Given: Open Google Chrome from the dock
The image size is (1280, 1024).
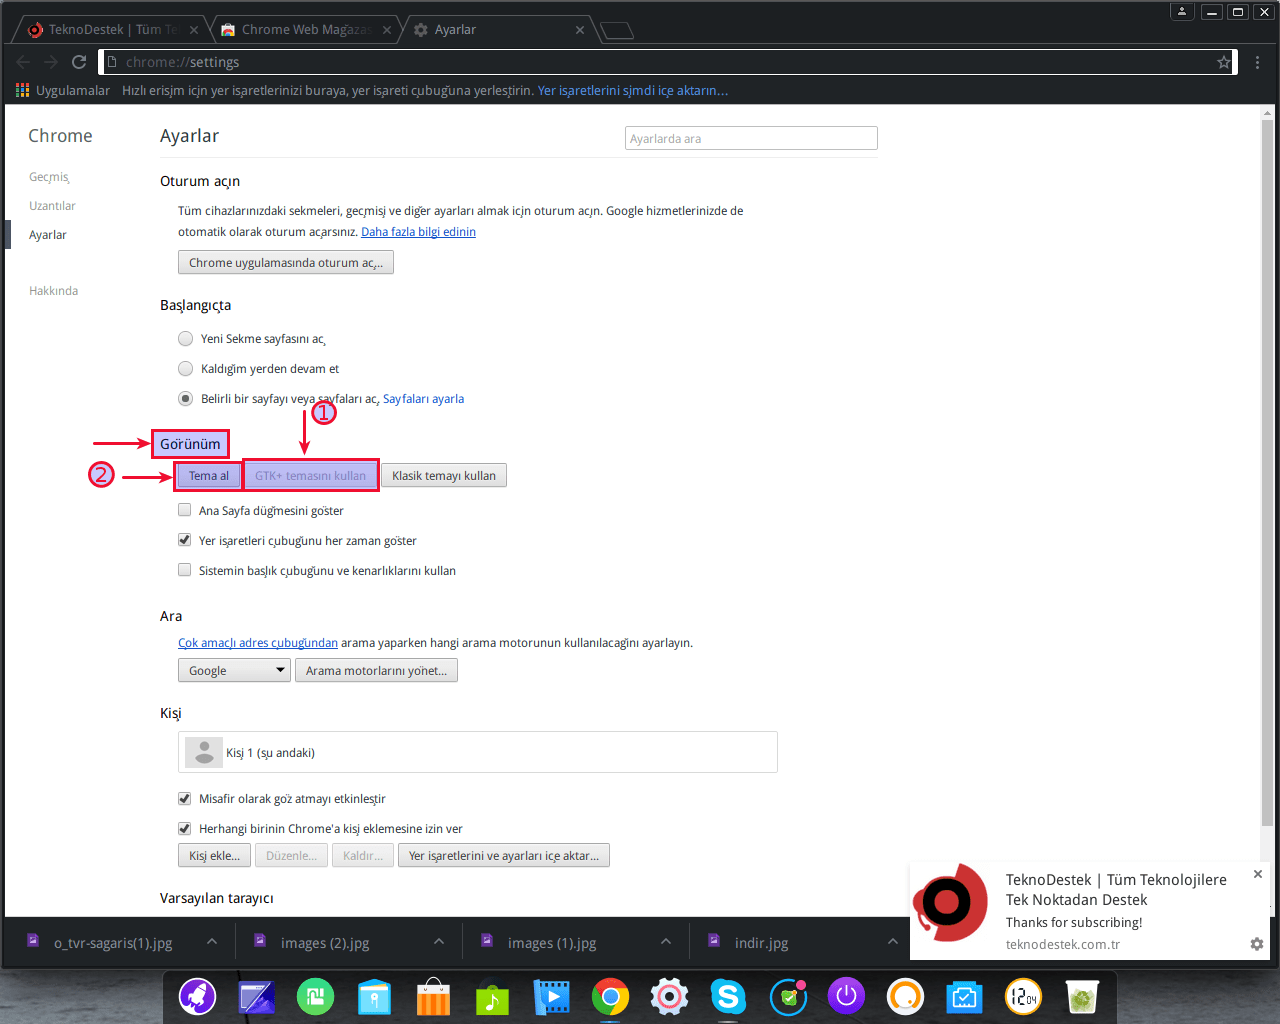Looking at the screenshot, I should click(610, 996).
